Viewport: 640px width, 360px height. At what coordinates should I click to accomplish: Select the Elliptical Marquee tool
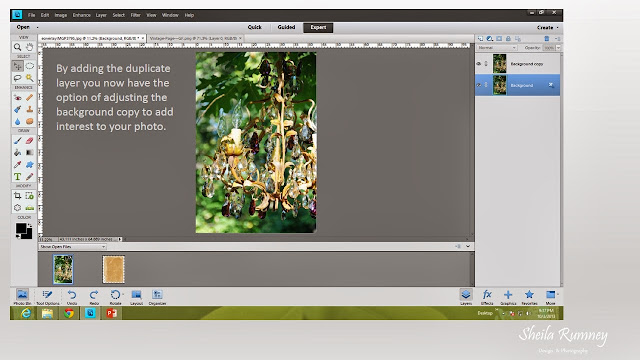[x=29, y=66]
